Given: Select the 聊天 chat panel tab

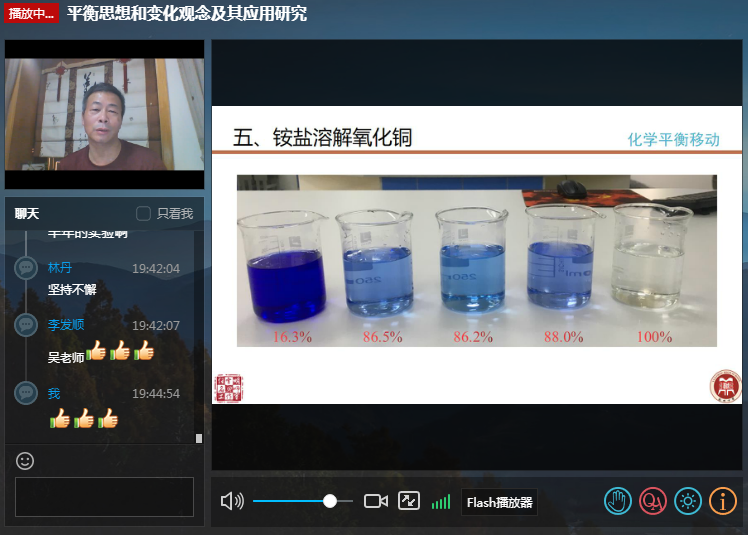Looking at the screenshot, I should coord(27,214).
